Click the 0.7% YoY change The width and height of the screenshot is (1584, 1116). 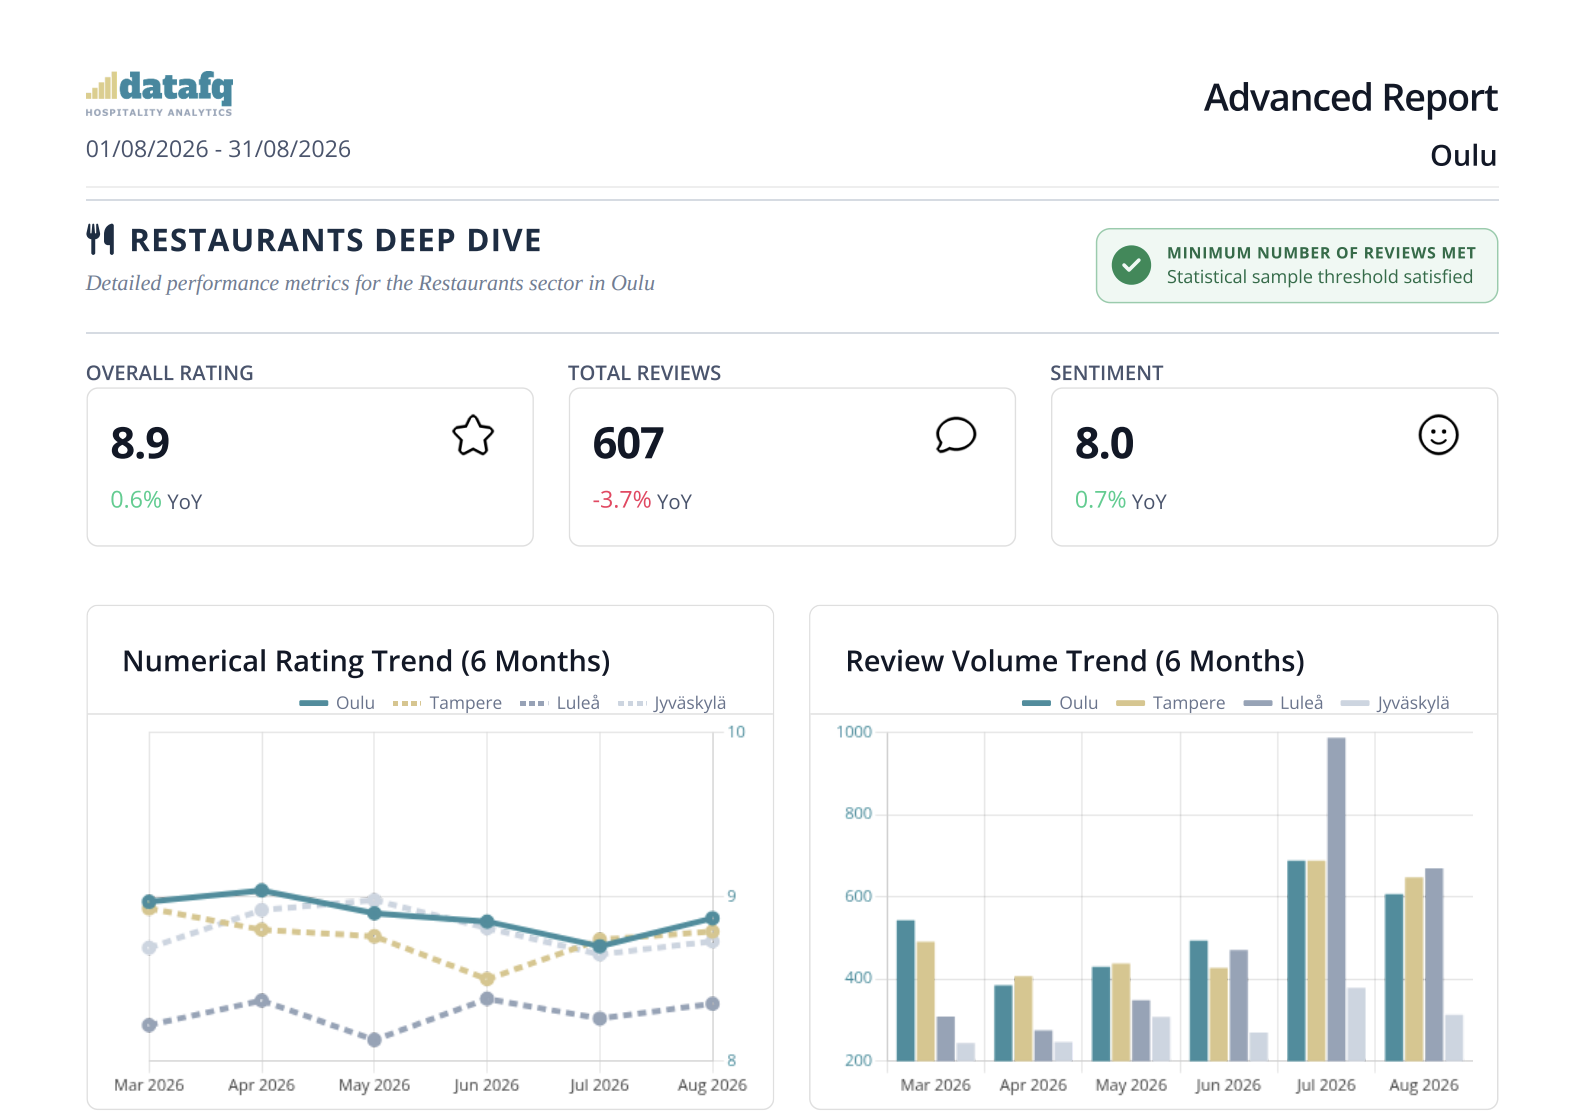tap(1120, 500)
